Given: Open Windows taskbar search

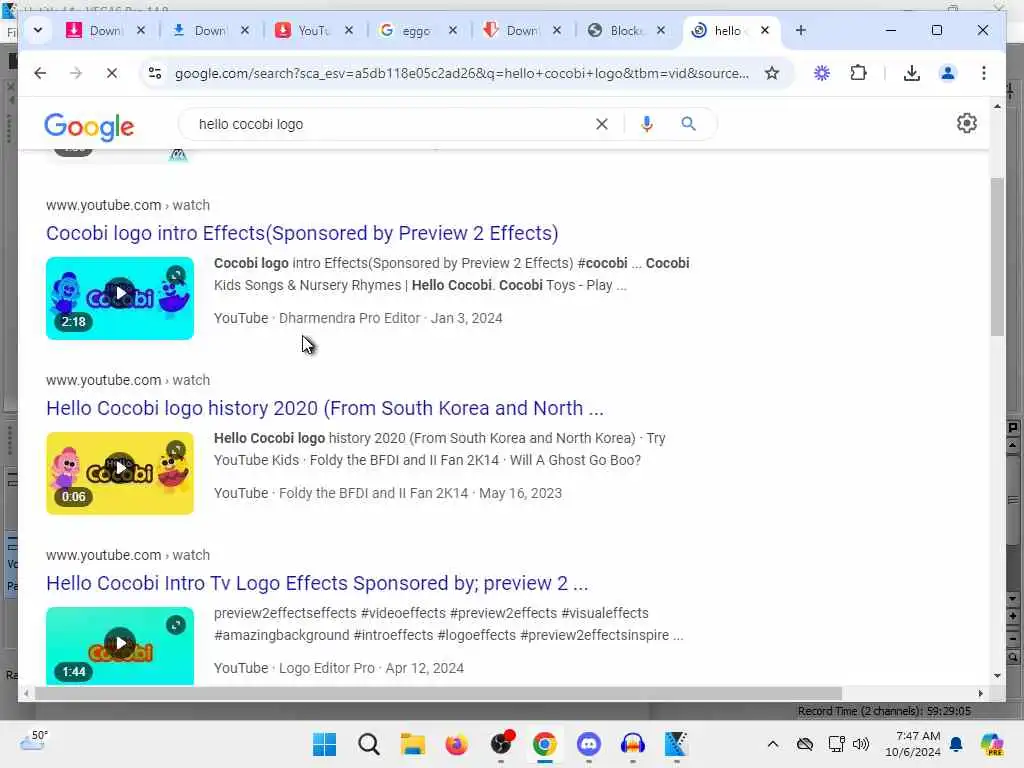Looking at the screenshot, I should (369, 744).
